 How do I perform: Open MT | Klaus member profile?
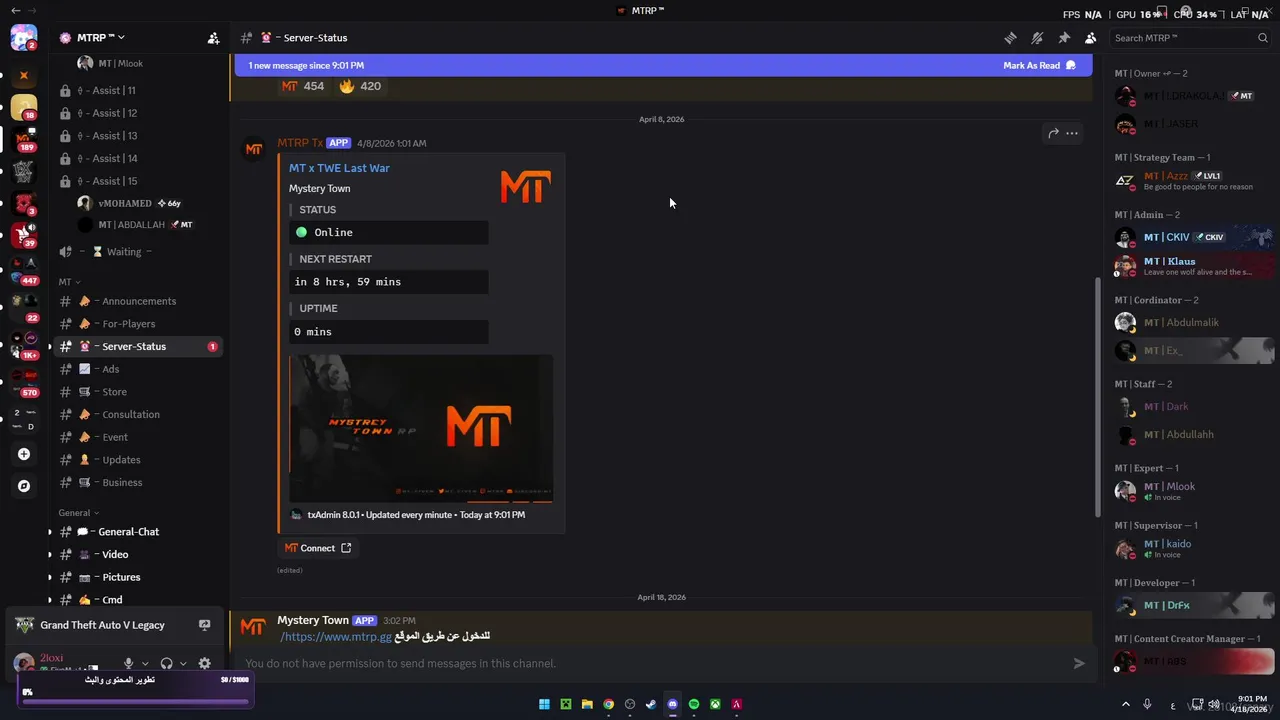click(x=1193, y=266)
